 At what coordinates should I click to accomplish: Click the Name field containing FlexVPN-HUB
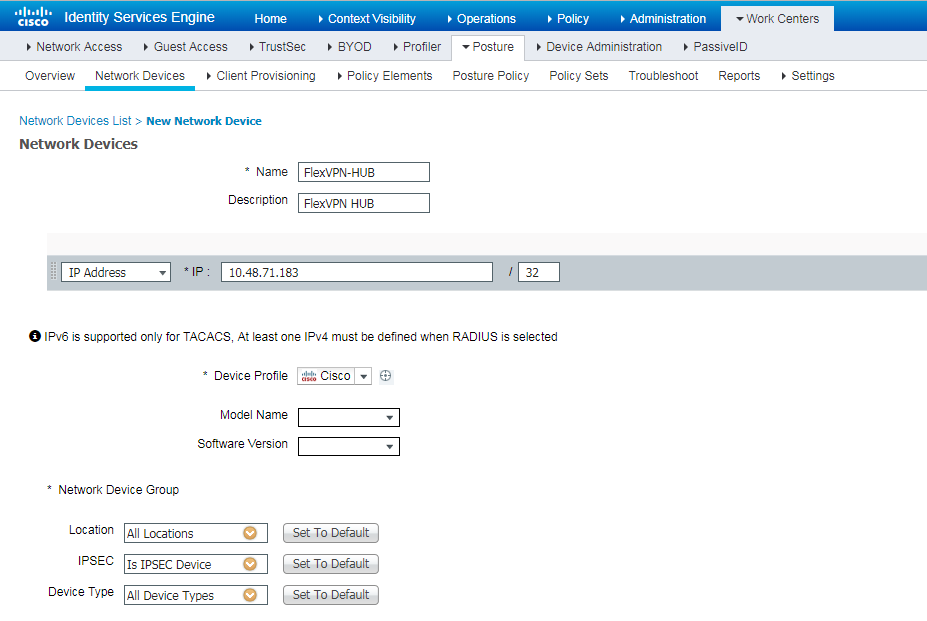point(364,172)
